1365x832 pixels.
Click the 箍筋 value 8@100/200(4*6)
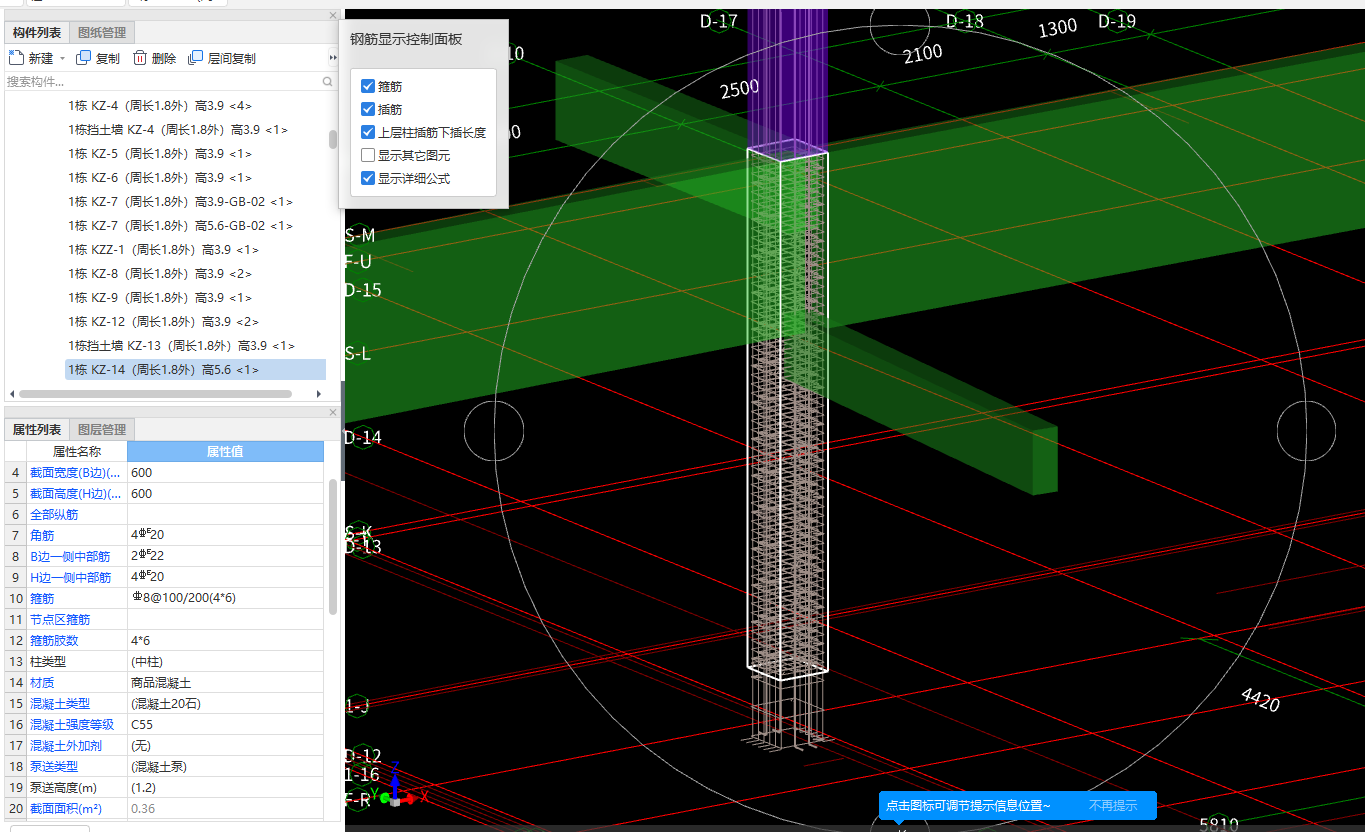point(225,598)
